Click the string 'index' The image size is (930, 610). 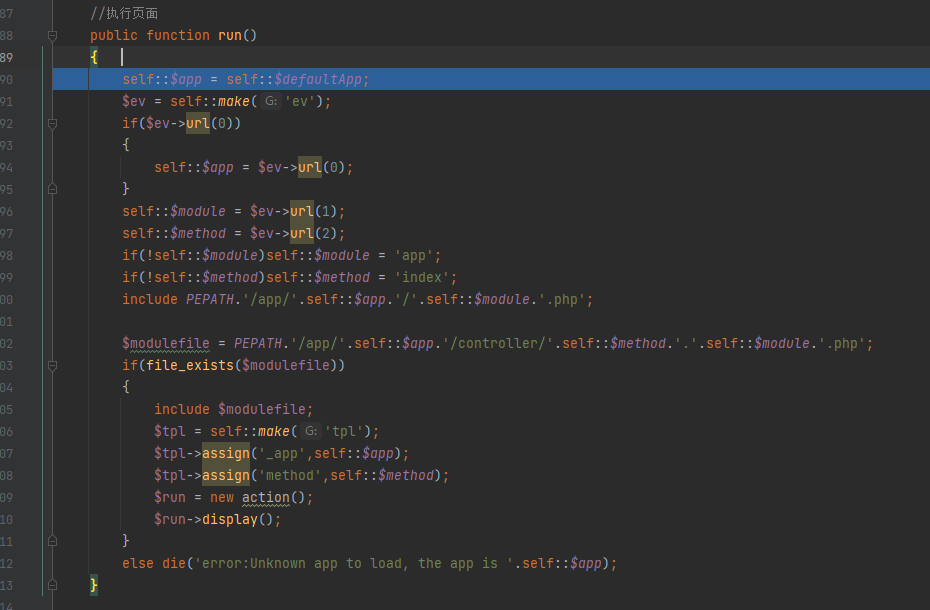click(x=422, y=278)
